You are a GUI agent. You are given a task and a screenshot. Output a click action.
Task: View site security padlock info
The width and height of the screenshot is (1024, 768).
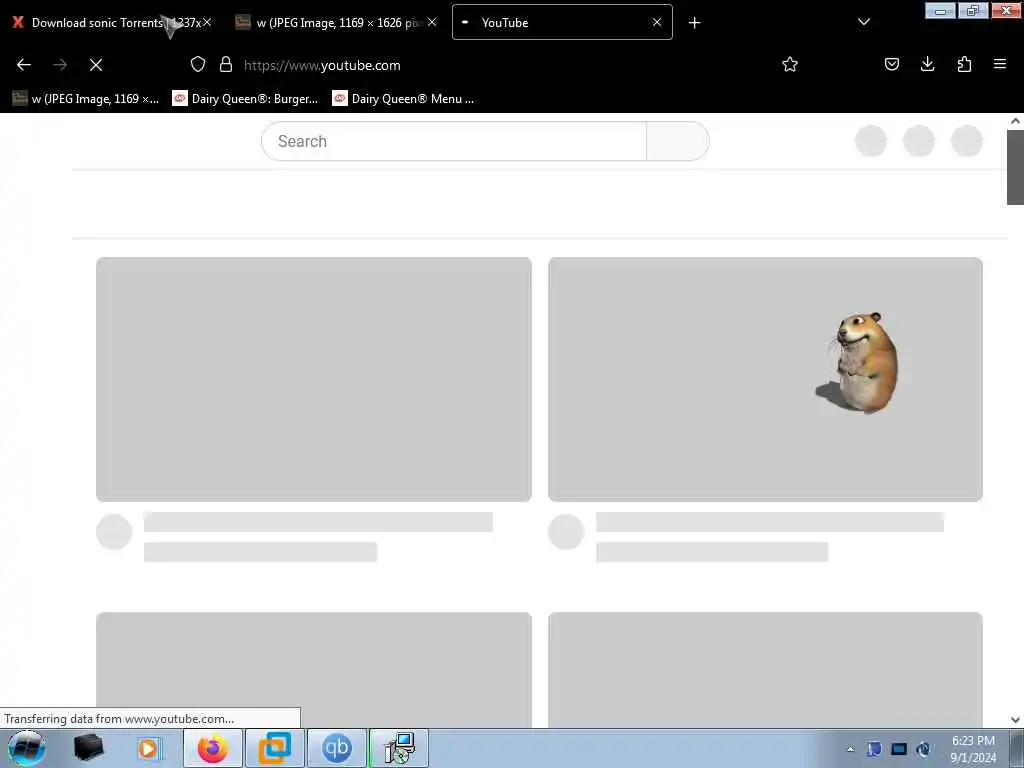pyautogui.click(x=226, y=64)
